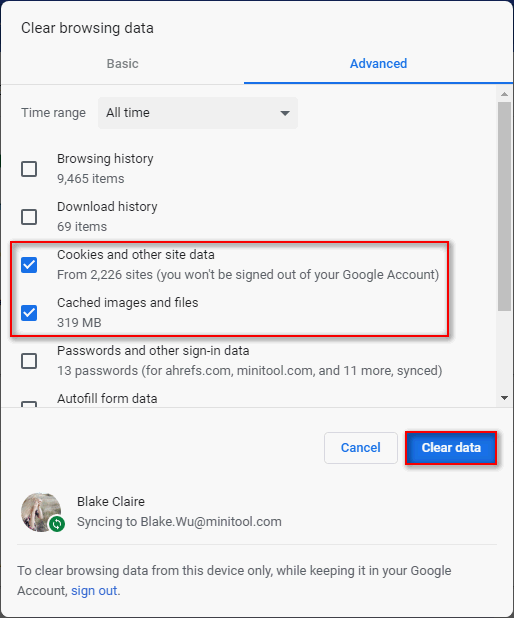Viewport: 514px width, 618px height.
Task: Enable the Download history checkbox
Action: click(29, 217)
